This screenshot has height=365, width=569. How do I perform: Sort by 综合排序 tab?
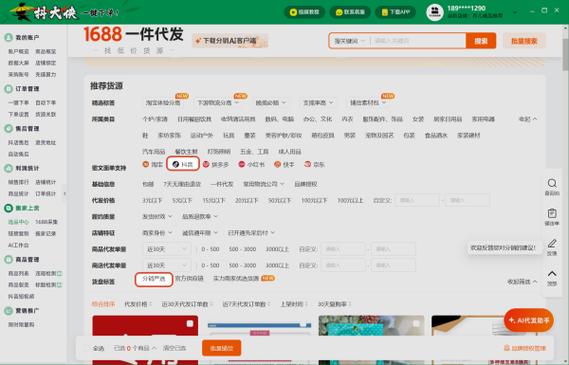pyautogui.click(x=103, y=304)
